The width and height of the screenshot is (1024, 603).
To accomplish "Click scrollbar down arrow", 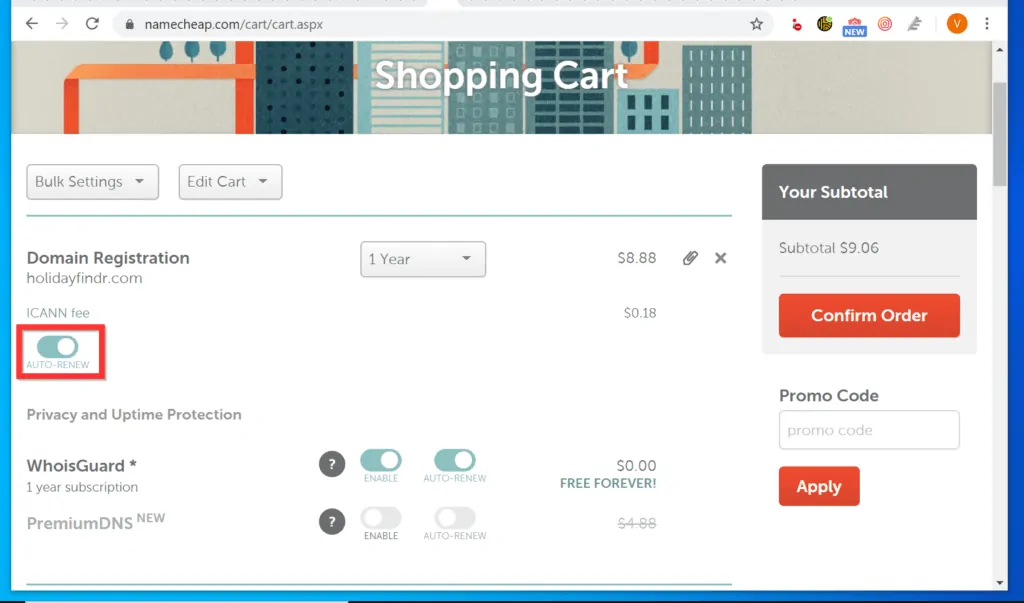I will coord(1000,583).
